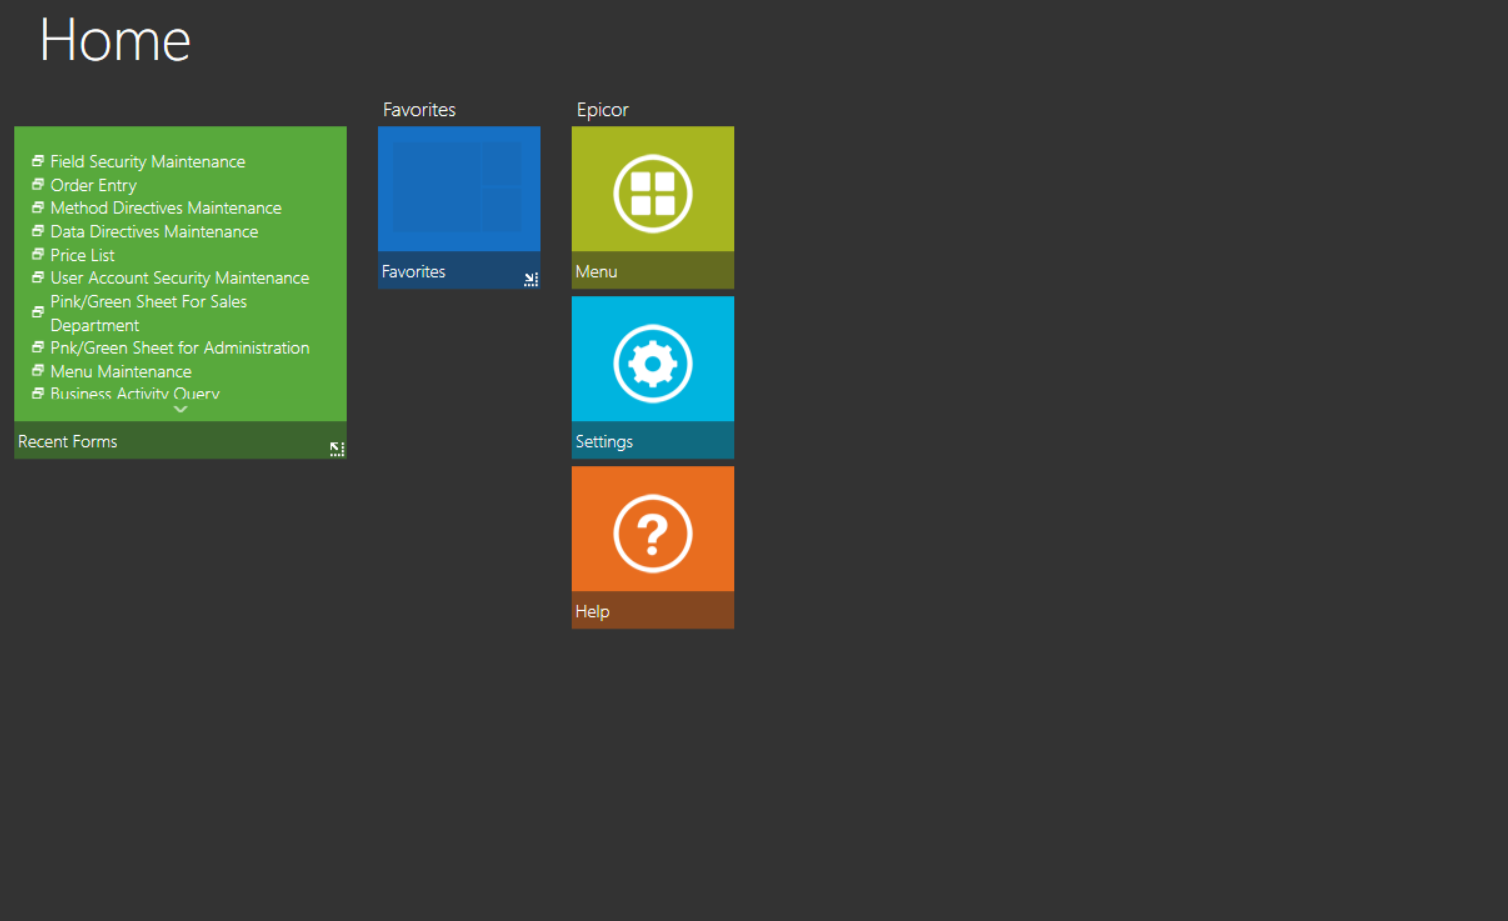Expand the Favorites tile resize arrow icon
Viewport: 1508px width, 921px height.
pos(531,279)
